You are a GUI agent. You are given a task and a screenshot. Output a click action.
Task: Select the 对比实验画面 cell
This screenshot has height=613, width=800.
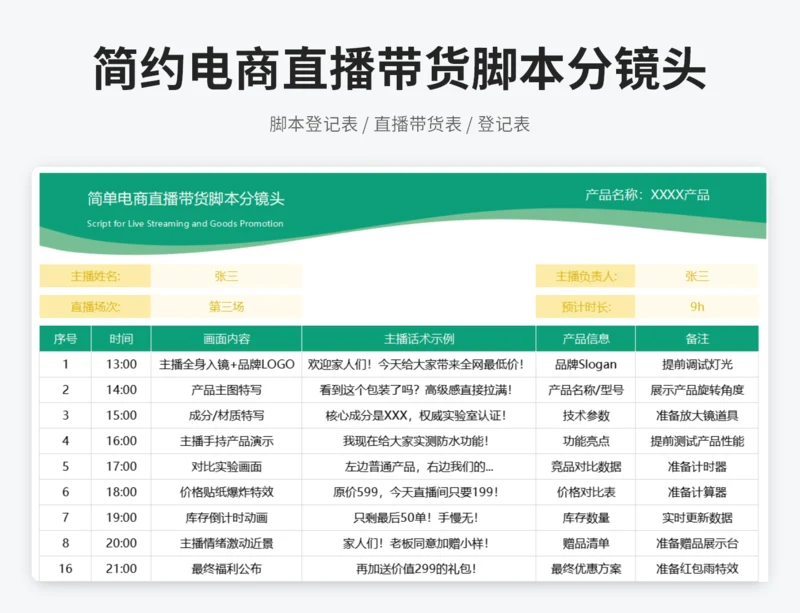click(227, 467)
